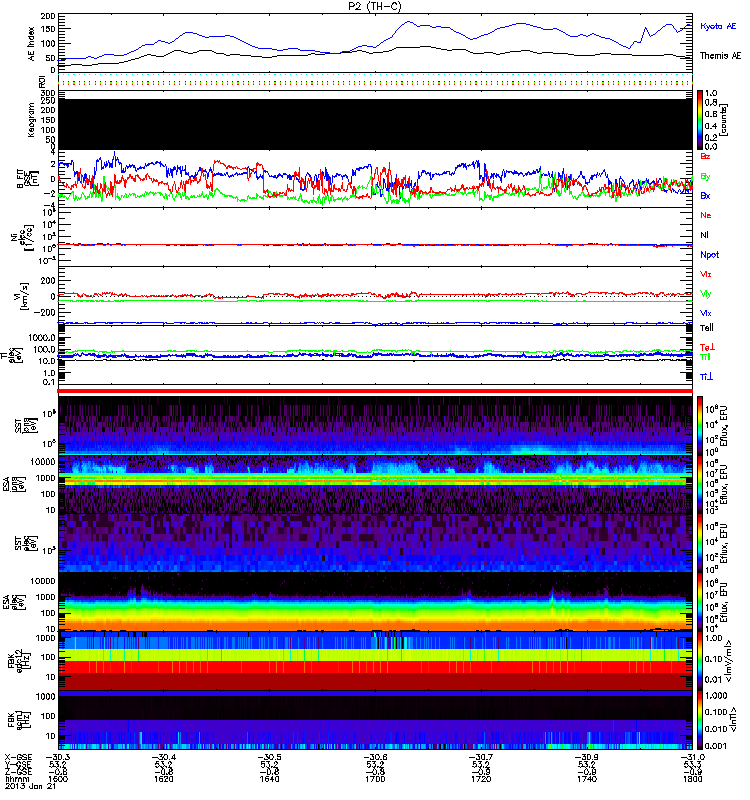750x800 pixels.
Task: Select the Themis AE legend label
Action: click(720, 56)
